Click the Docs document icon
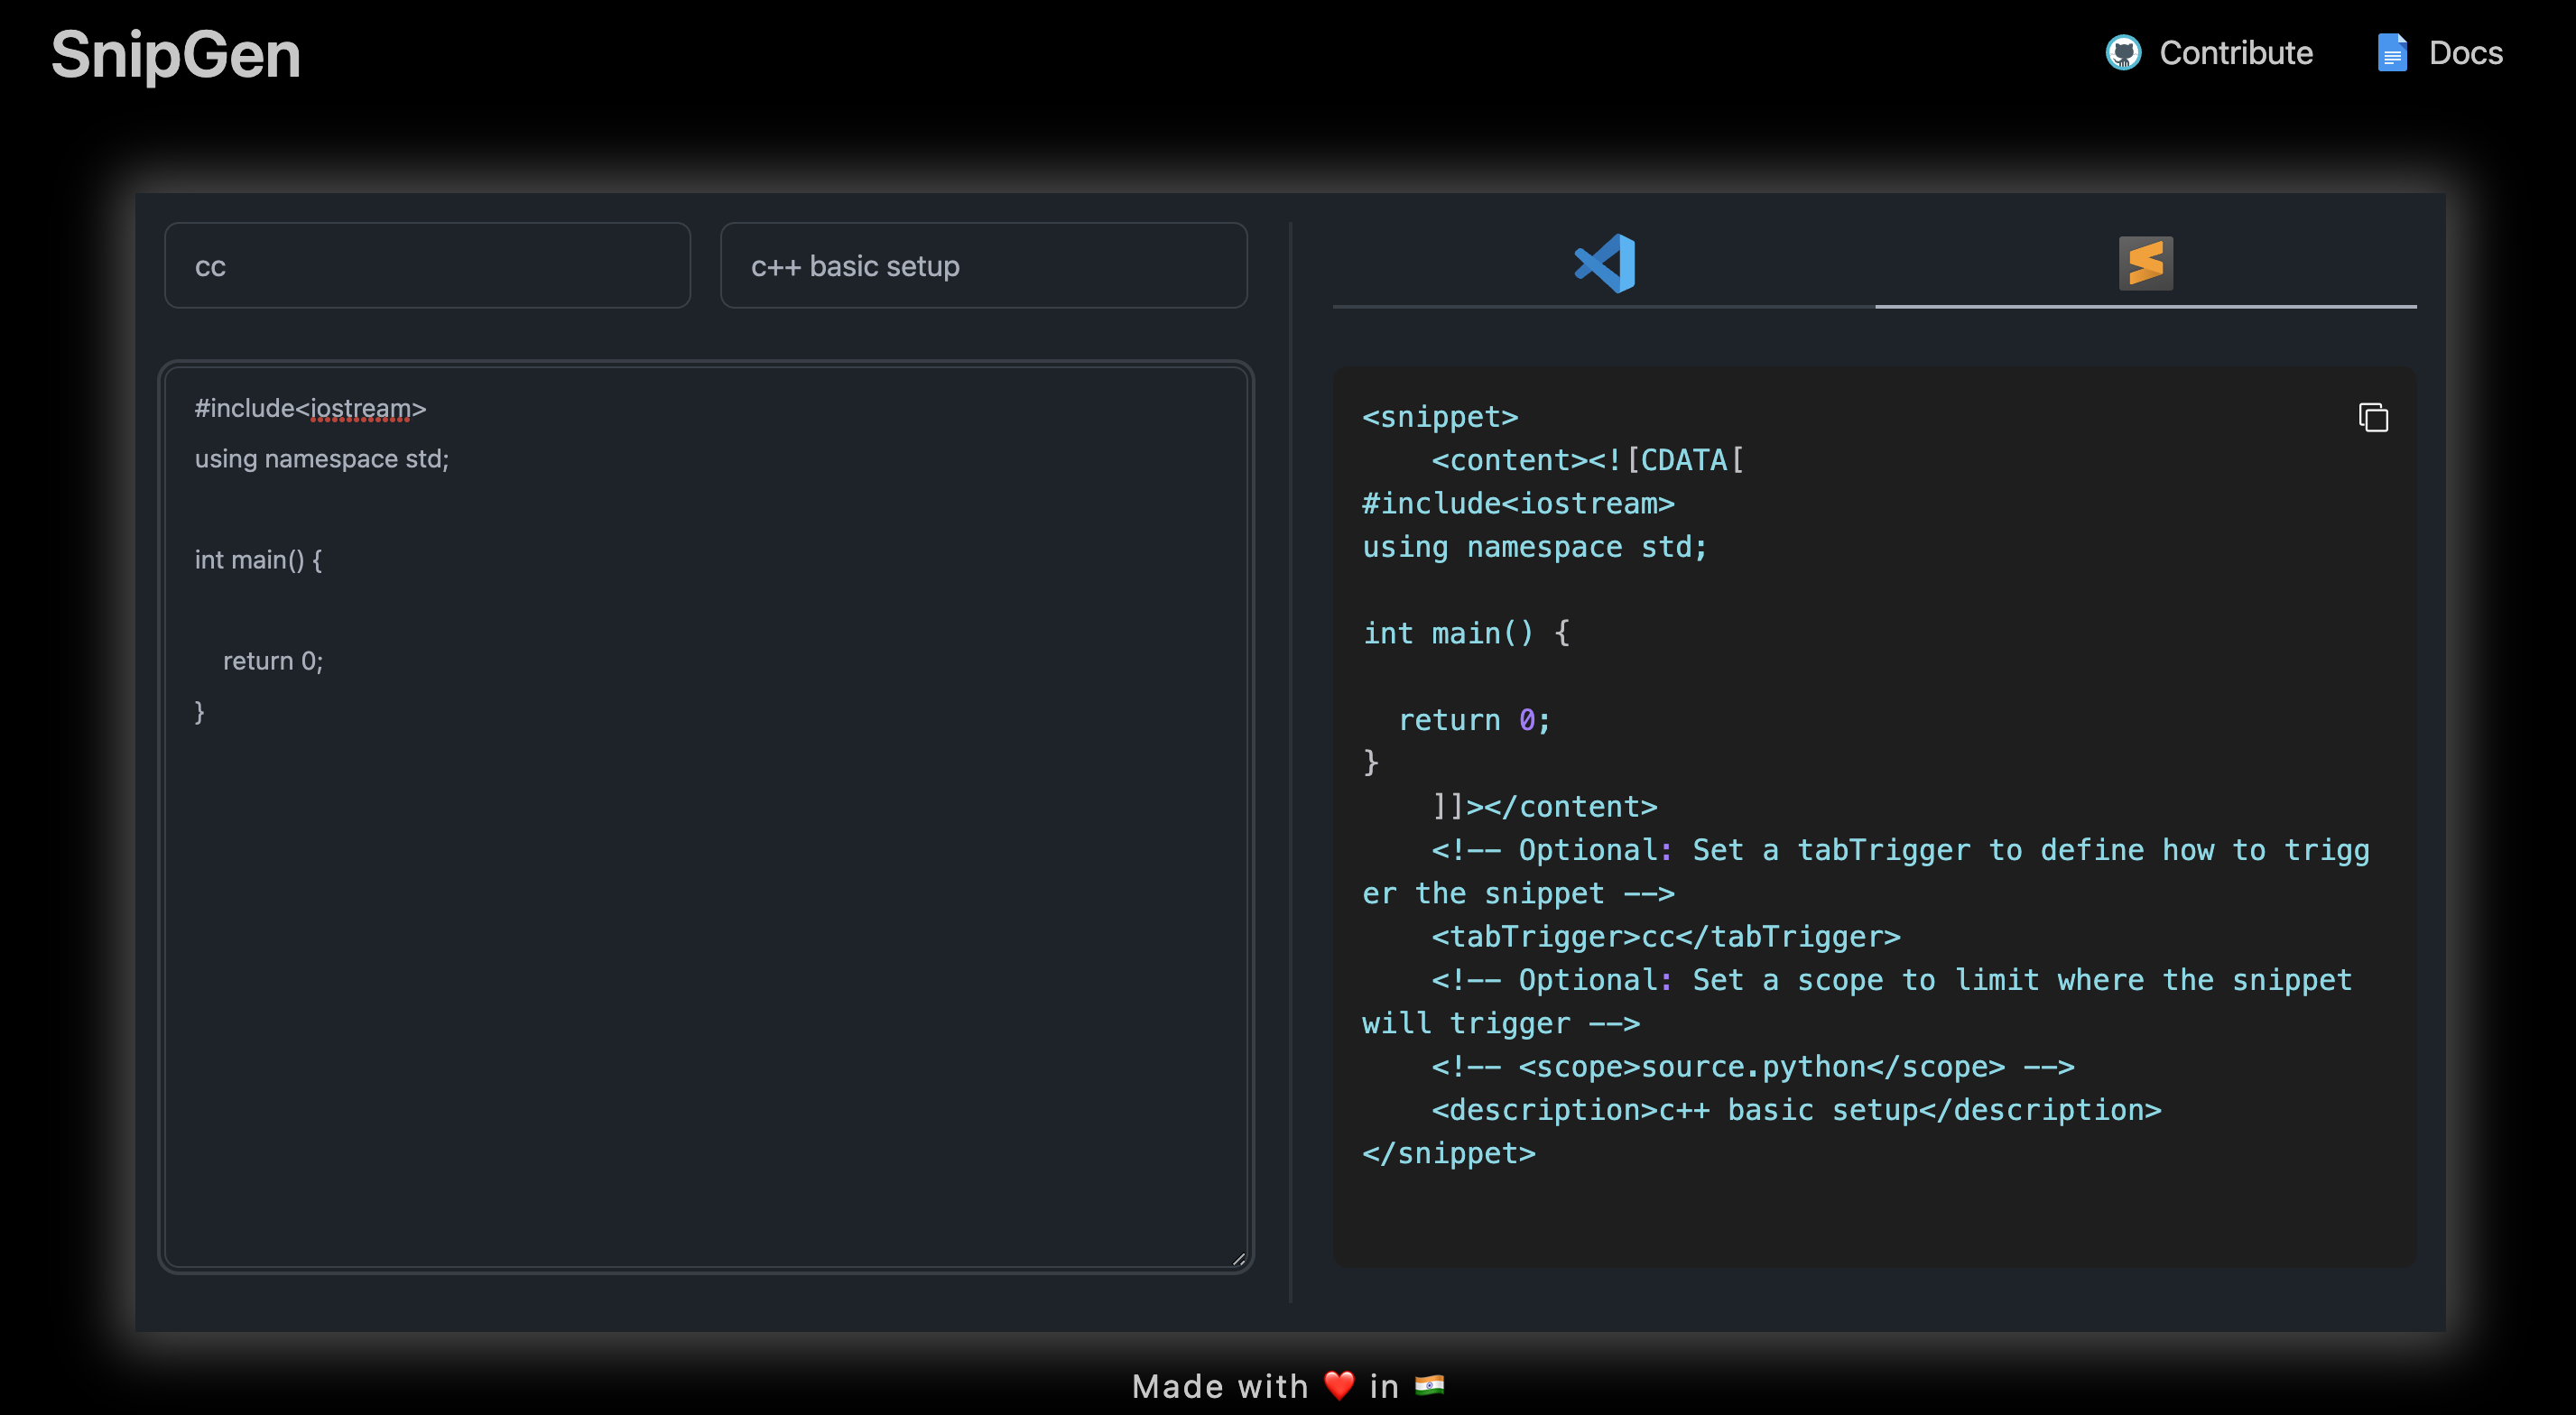The width and height of the screenshot is (2576, 1415). (x=2391, y=53)
